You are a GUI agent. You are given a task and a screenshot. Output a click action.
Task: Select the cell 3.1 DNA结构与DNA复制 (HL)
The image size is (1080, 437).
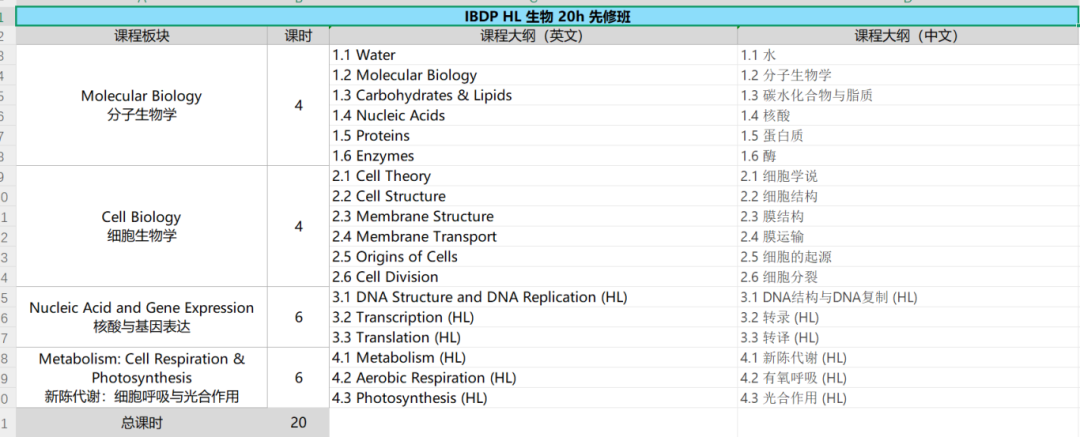pos(908,297)
